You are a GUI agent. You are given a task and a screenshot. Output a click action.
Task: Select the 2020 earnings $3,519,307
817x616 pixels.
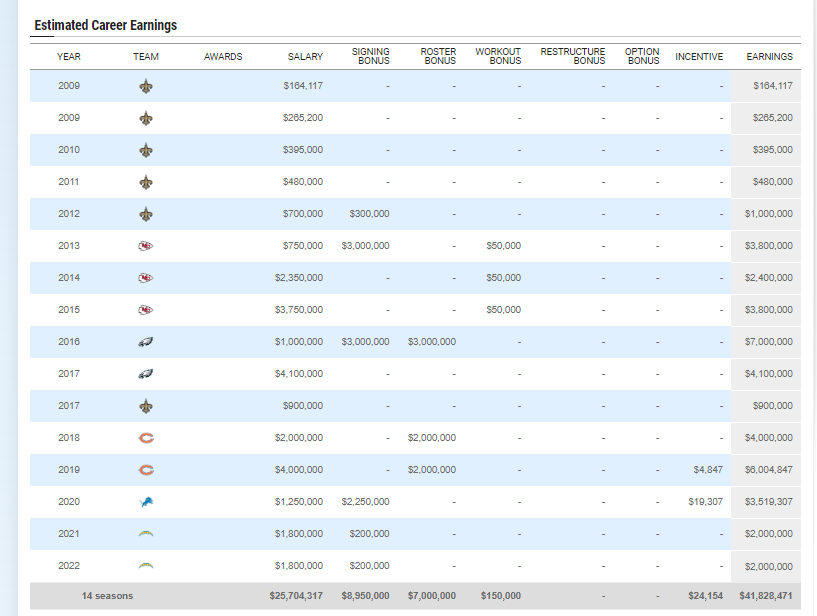tap(769, 502)
